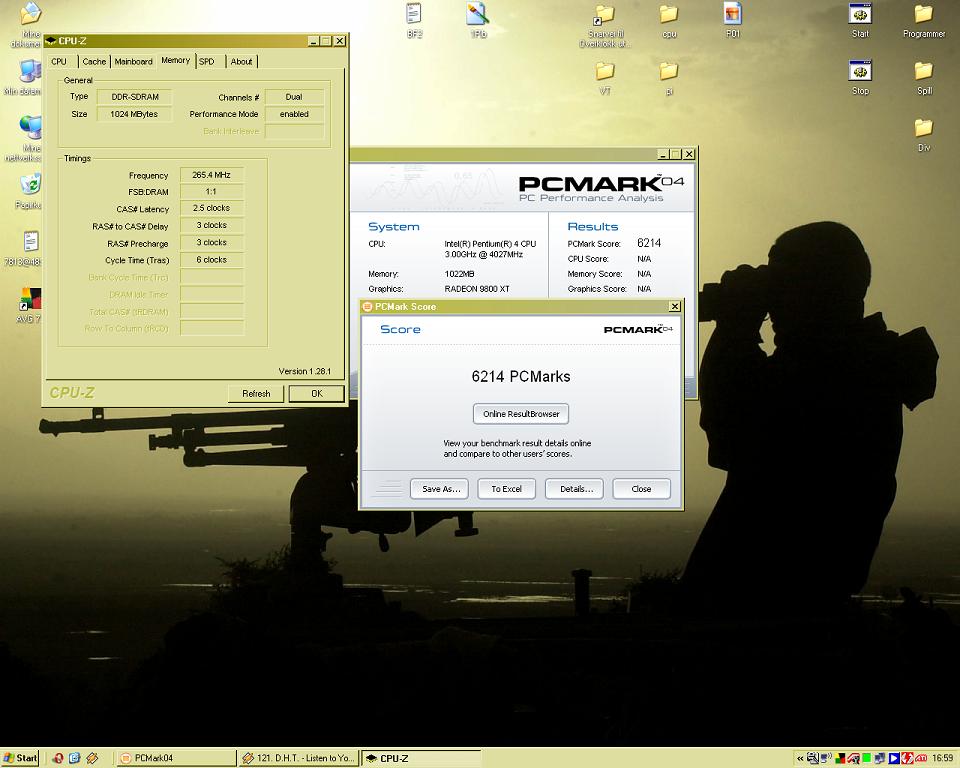
Task: Click the 265.4 MHz Frequency field
Action: coord(212,175)
